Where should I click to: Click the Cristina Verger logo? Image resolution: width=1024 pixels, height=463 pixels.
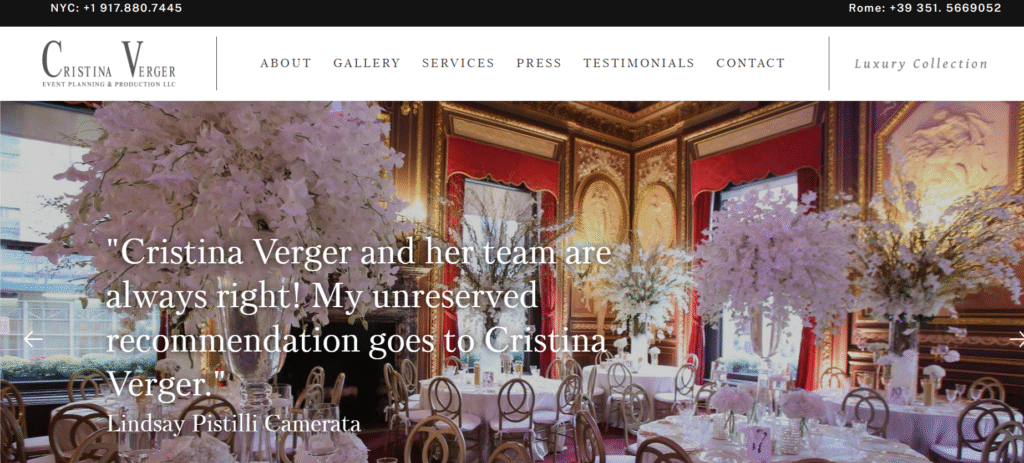[109, 63]
